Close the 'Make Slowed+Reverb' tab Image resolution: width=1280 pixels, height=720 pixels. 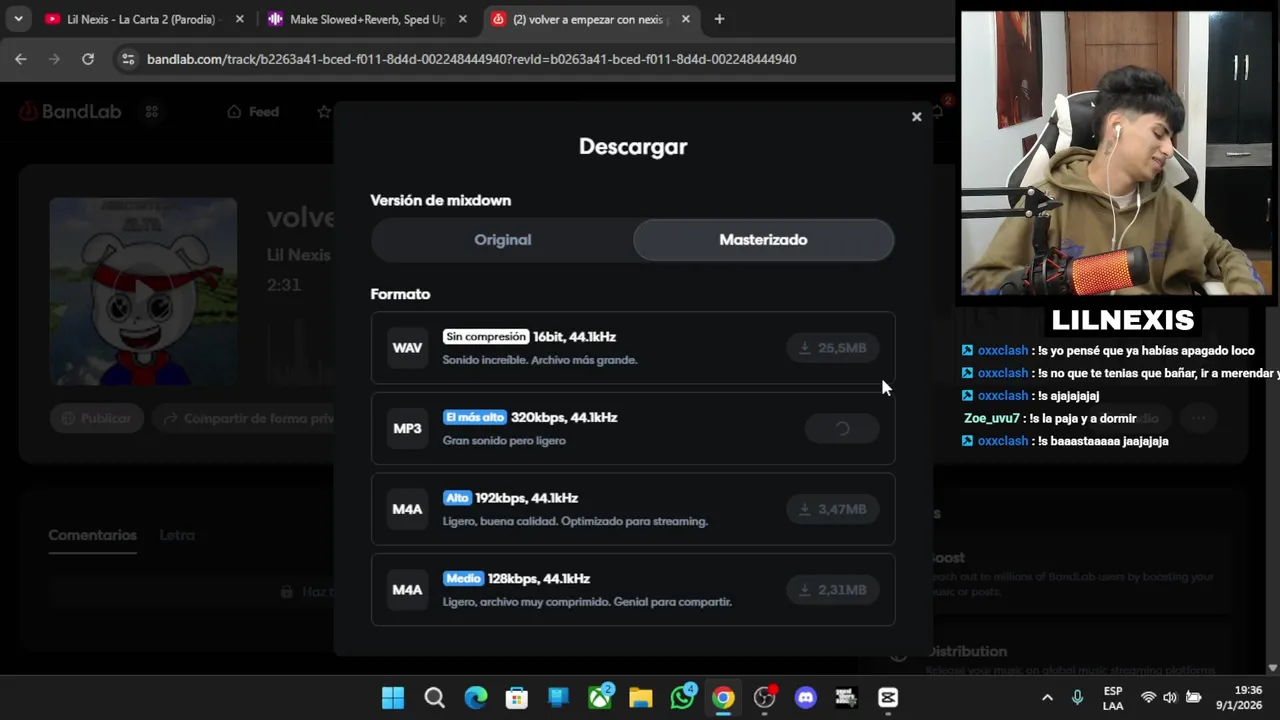[x=462, y=19]
